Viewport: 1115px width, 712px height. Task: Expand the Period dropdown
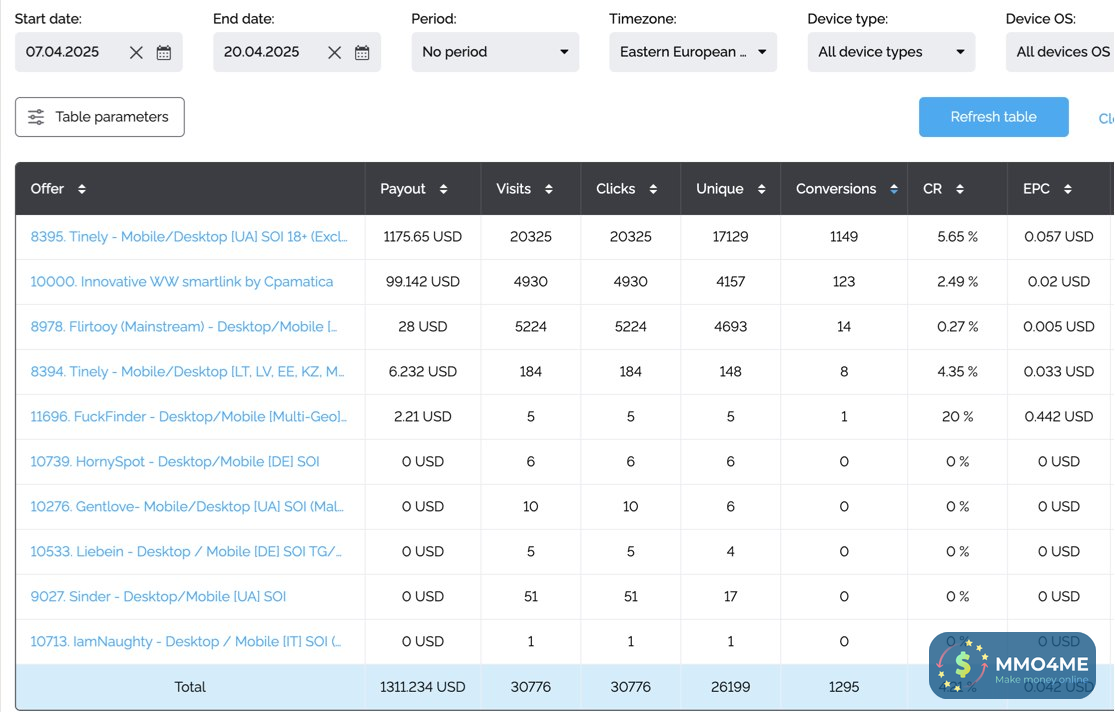(x=495, y=52)
